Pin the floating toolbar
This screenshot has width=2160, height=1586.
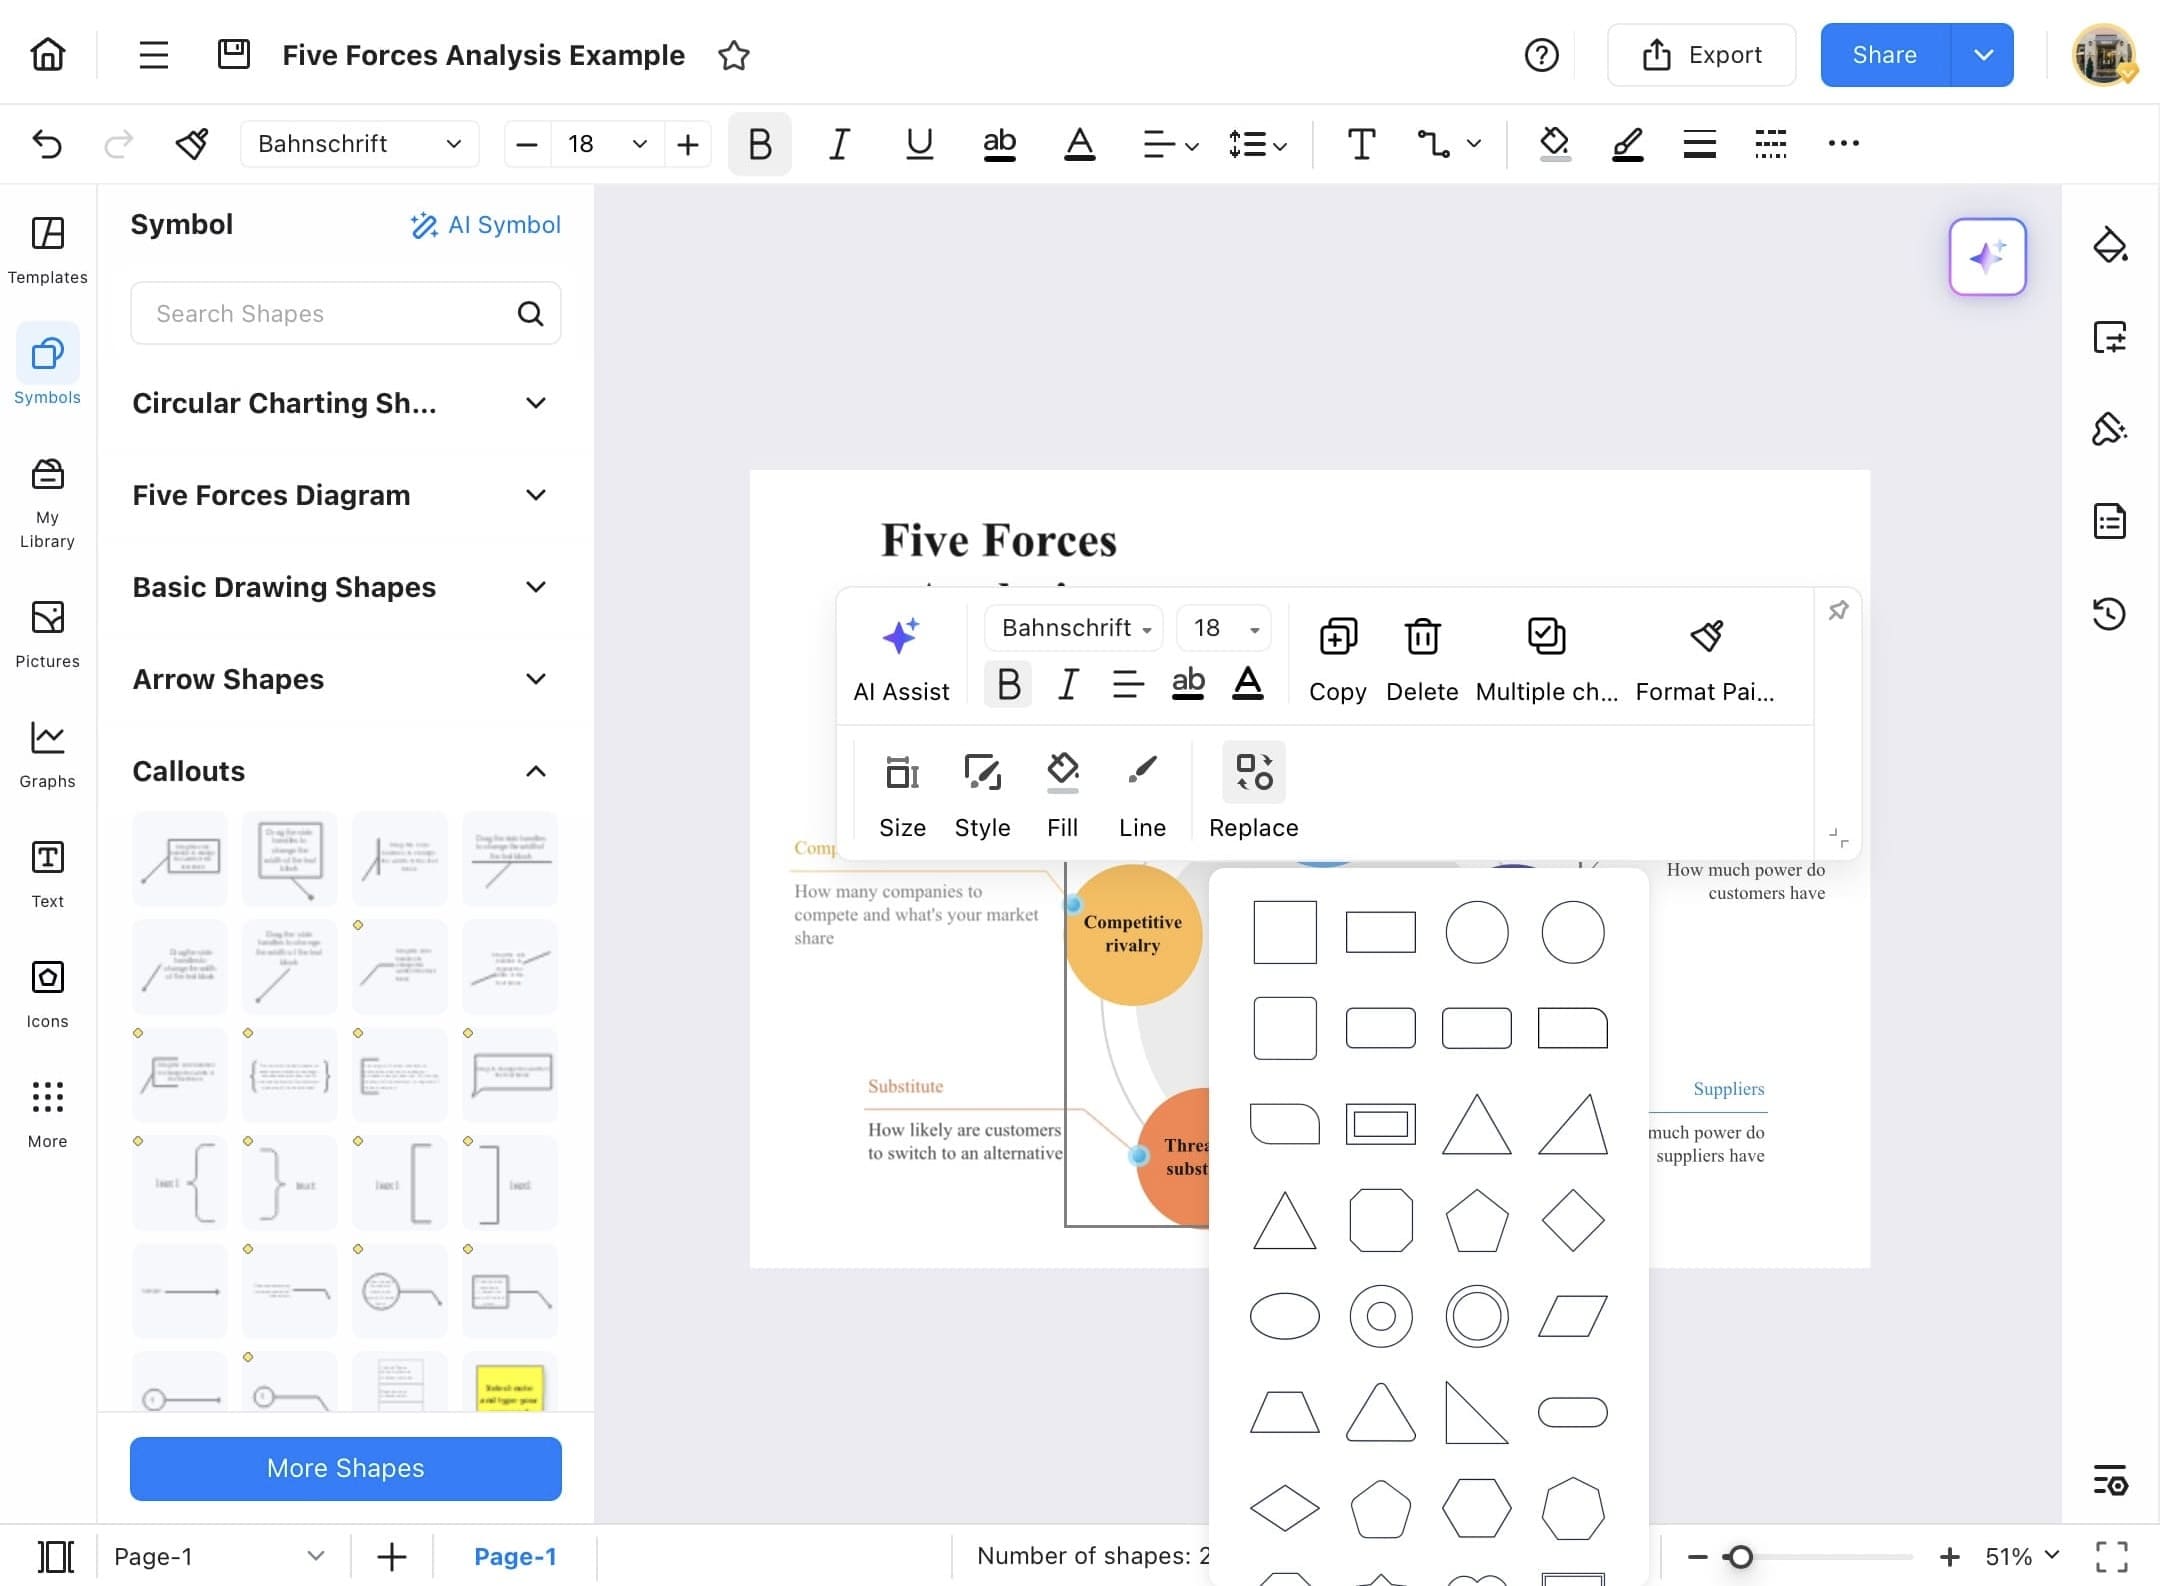pos(1838,609)
